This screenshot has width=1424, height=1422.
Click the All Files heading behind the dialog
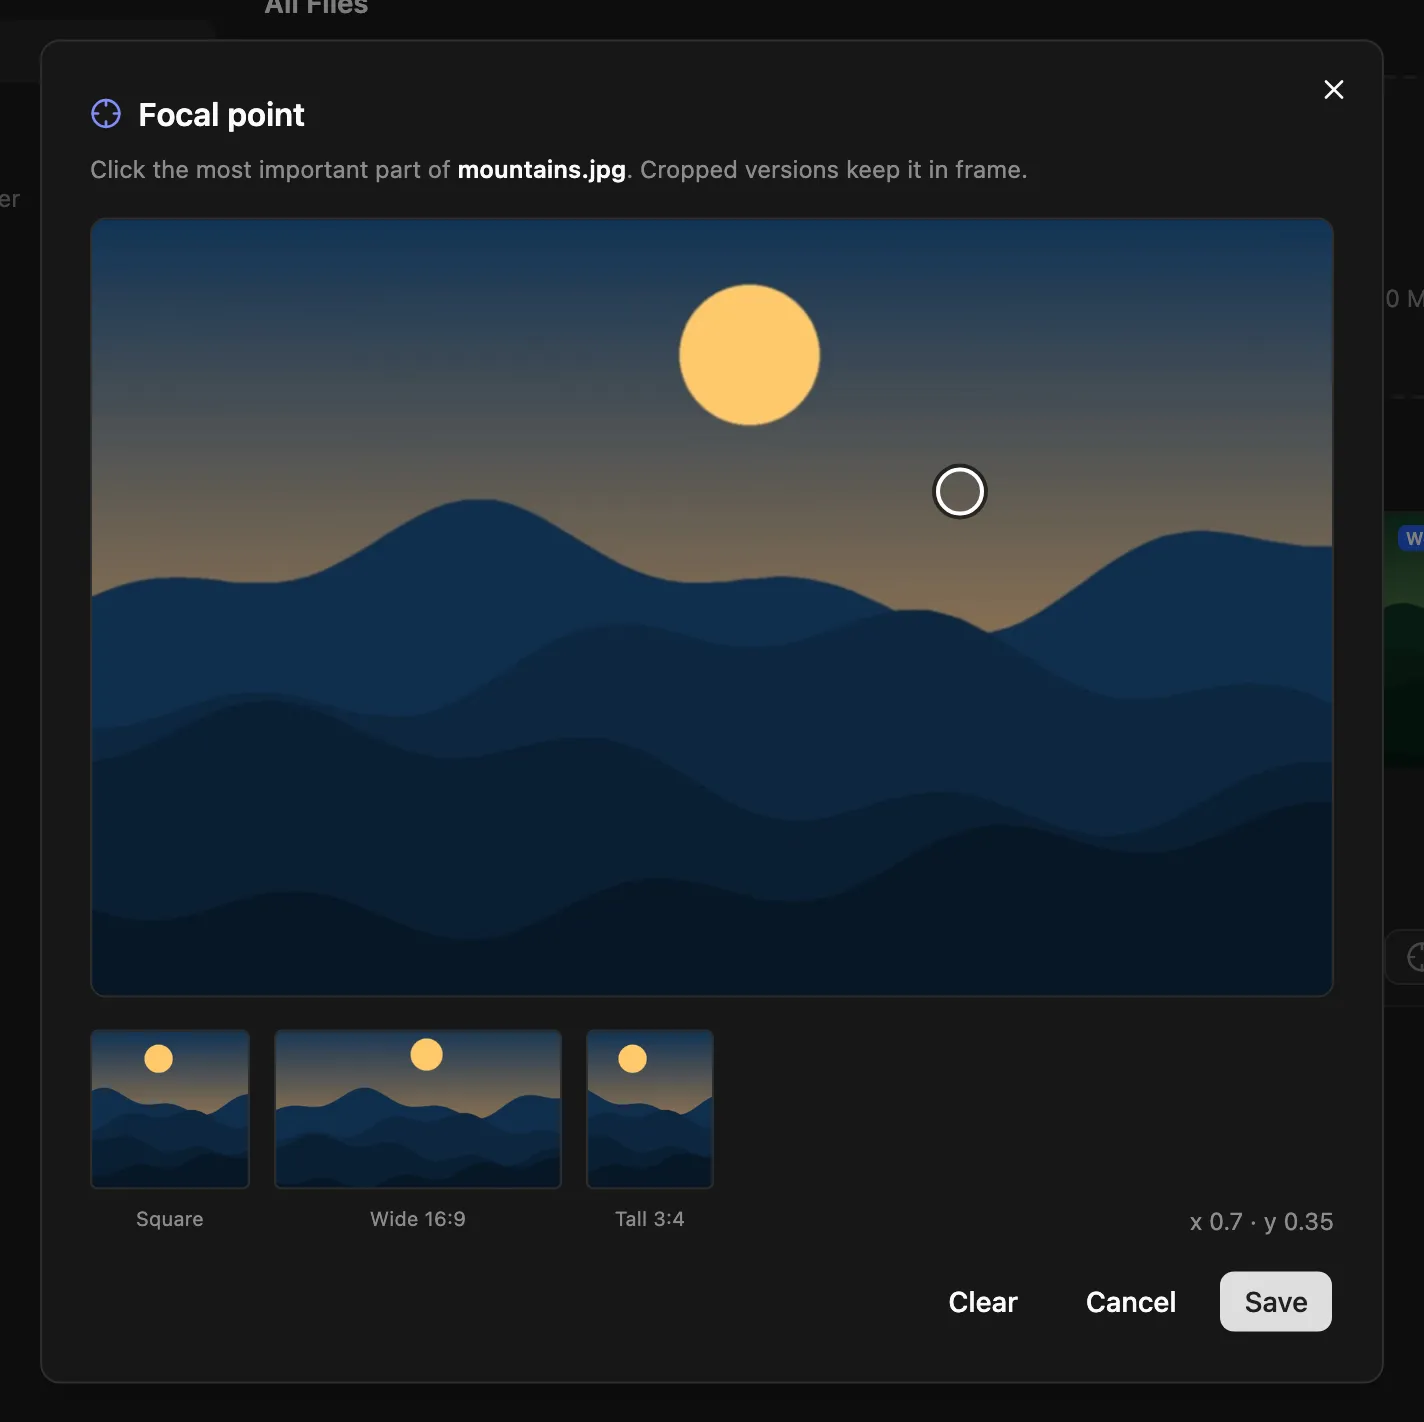pos(316,7)
